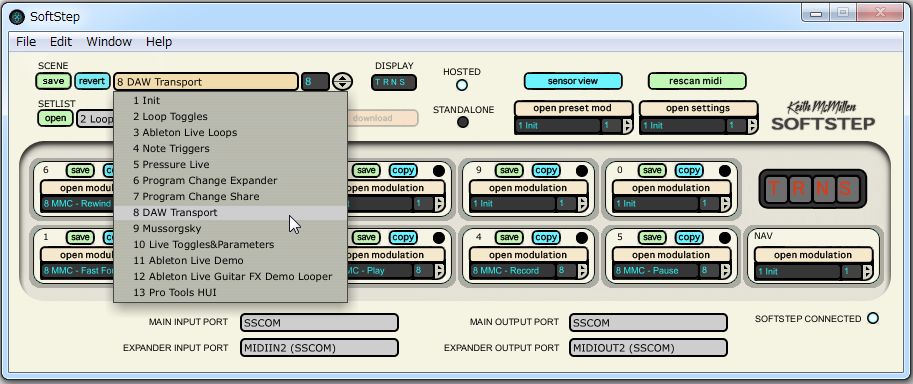Open the Window menu
Image resolution: width=913 pixels, height=384 pixels.
(109, 42)
